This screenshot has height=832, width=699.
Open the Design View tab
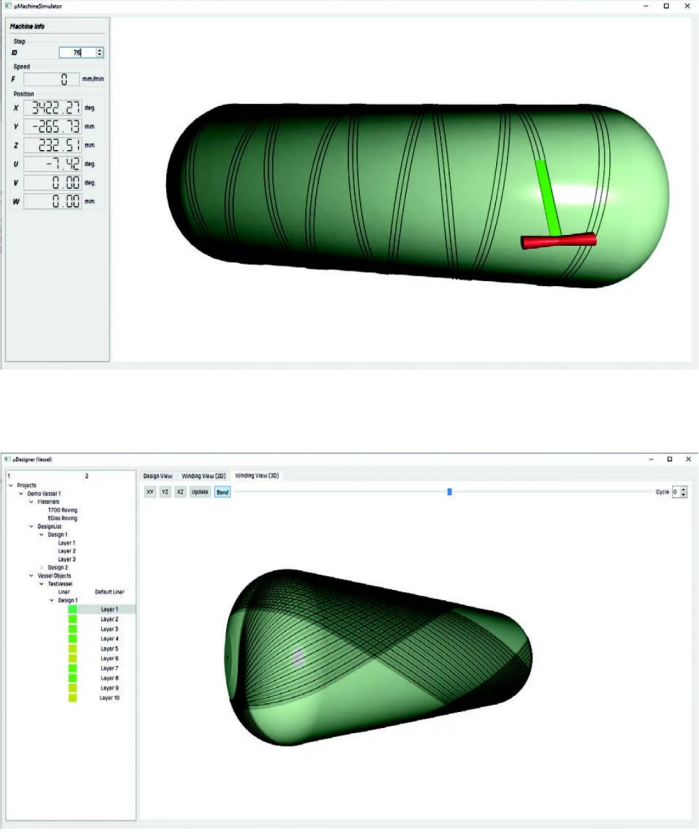click(x=158, y=476)
